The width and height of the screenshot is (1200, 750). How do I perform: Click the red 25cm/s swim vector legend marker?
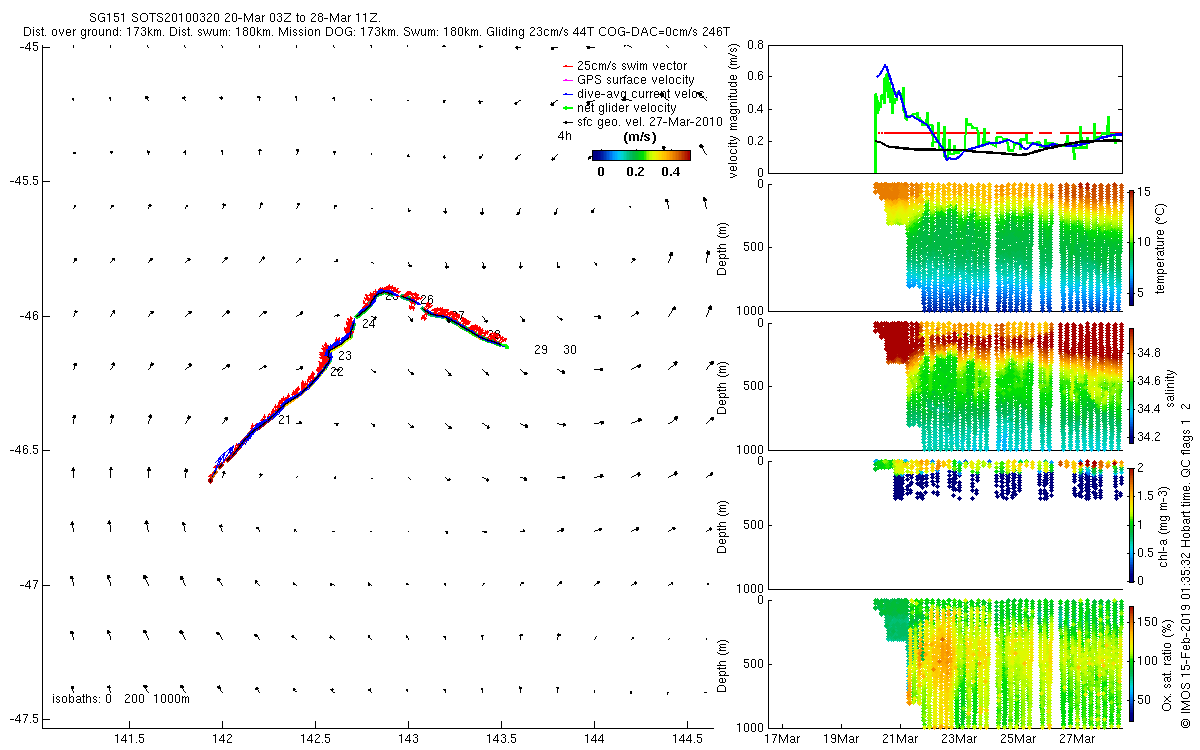pos(567,66)
